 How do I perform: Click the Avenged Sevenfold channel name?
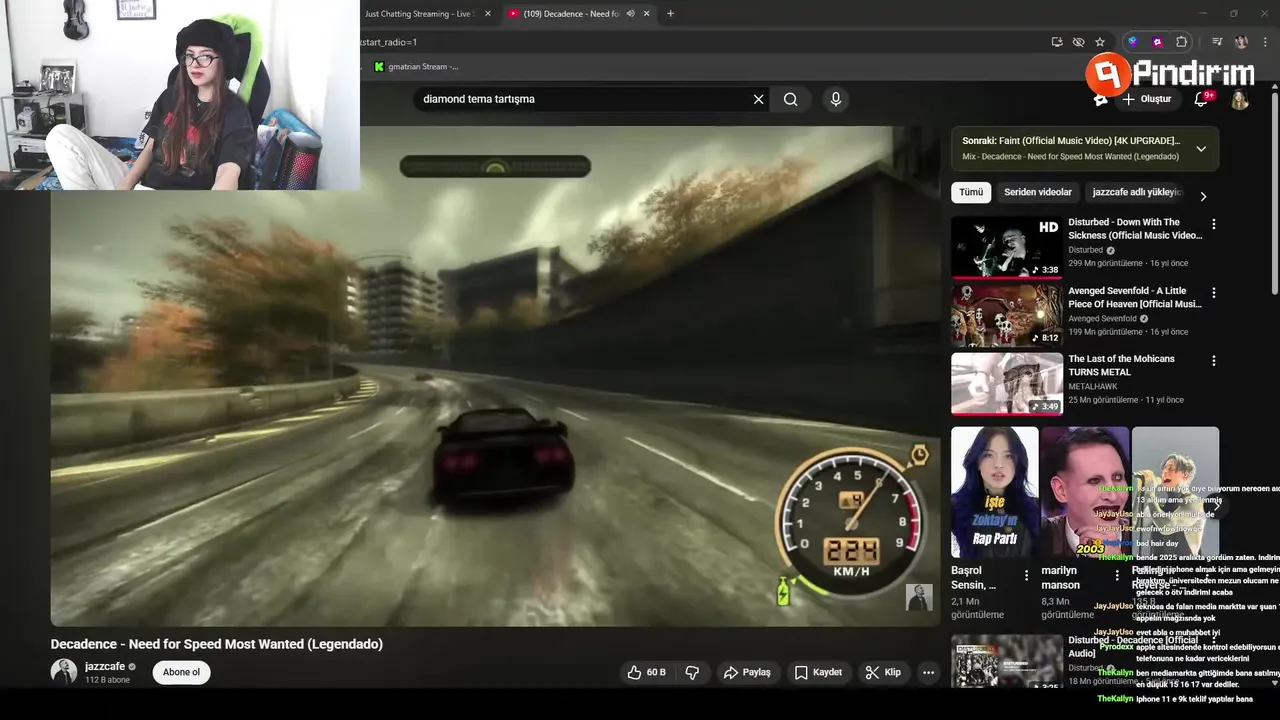coord(1102,318)
